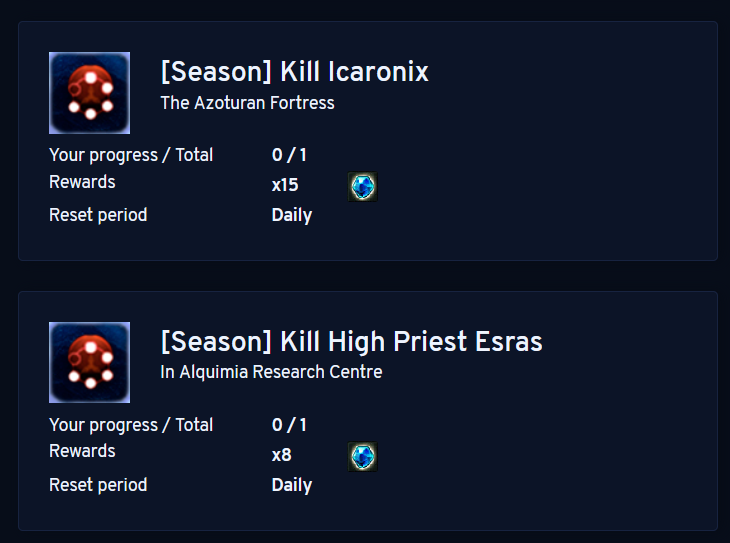Click the x15 reward amount

click(x=285, y=185)
